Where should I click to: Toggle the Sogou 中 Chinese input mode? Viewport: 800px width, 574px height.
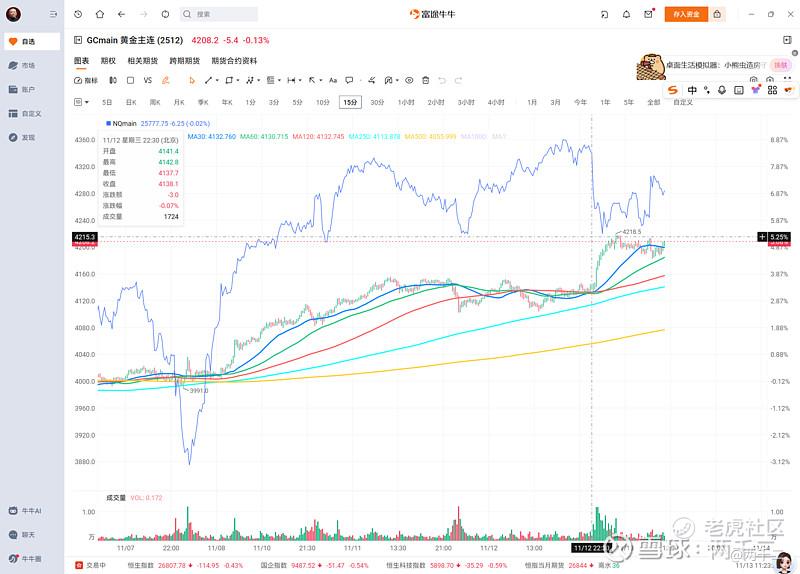point(692,90)
